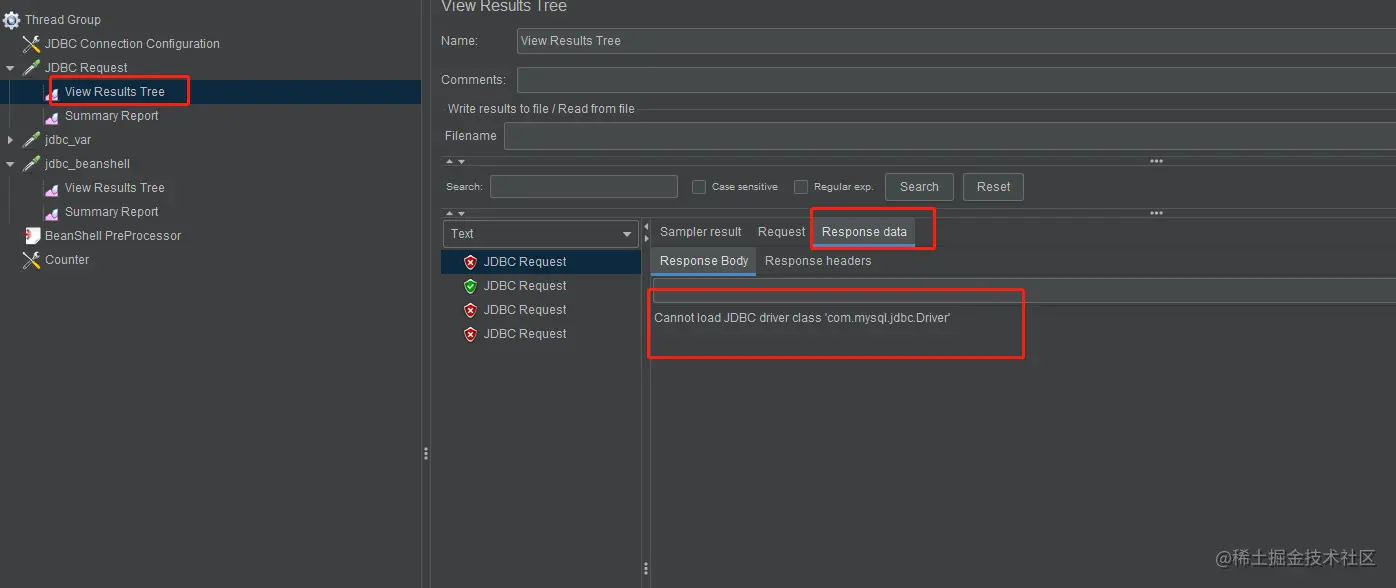Select the jdbc_var tree node
This screenshot has height=588, width=1396.
click(x=68, y=140)
